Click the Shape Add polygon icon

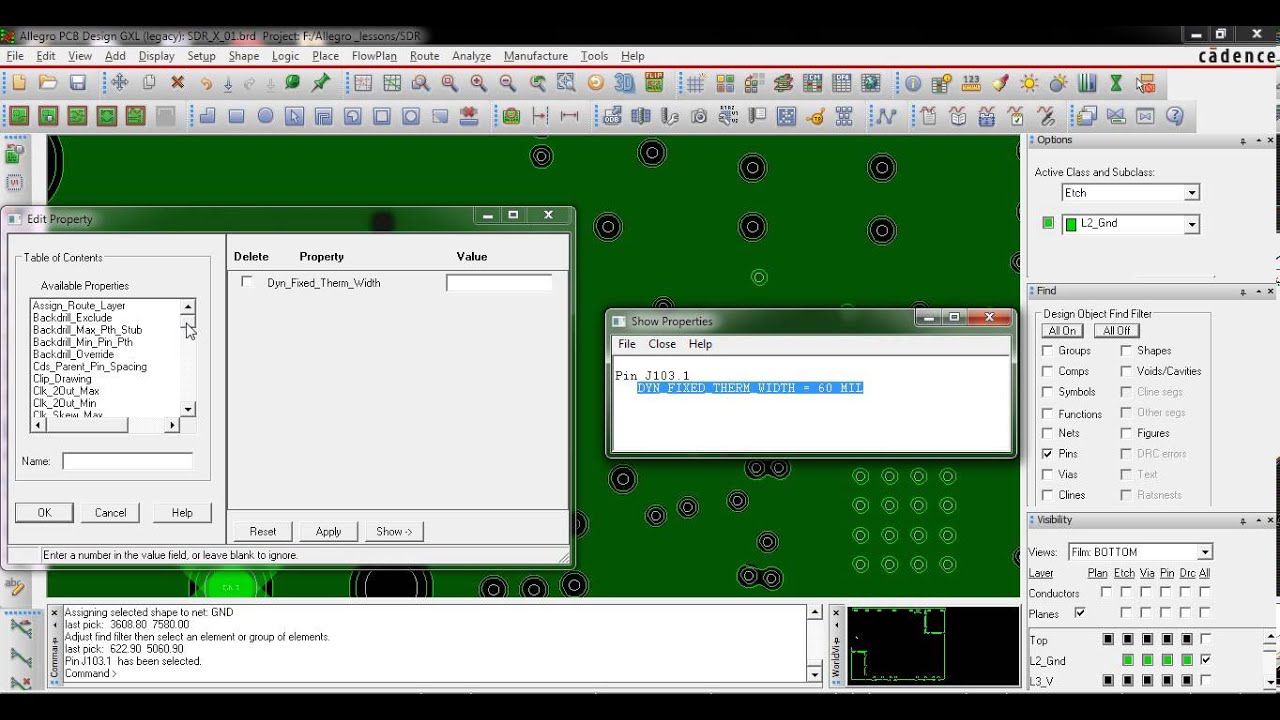[x=208, y=116]
